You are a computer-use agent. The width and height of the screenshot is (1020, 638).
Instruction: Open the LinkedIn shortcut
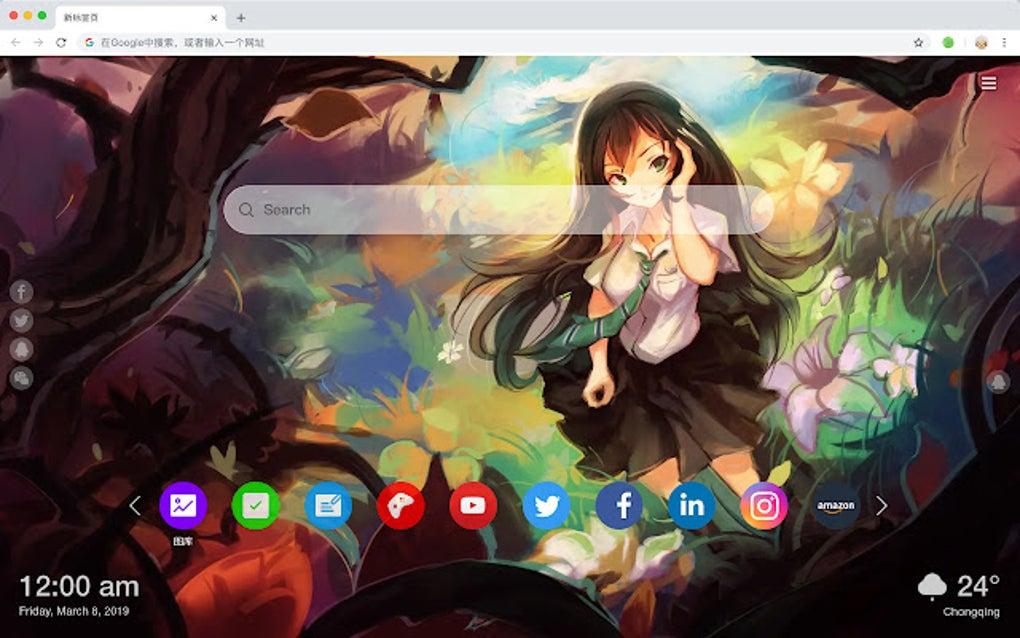(691, 505)
